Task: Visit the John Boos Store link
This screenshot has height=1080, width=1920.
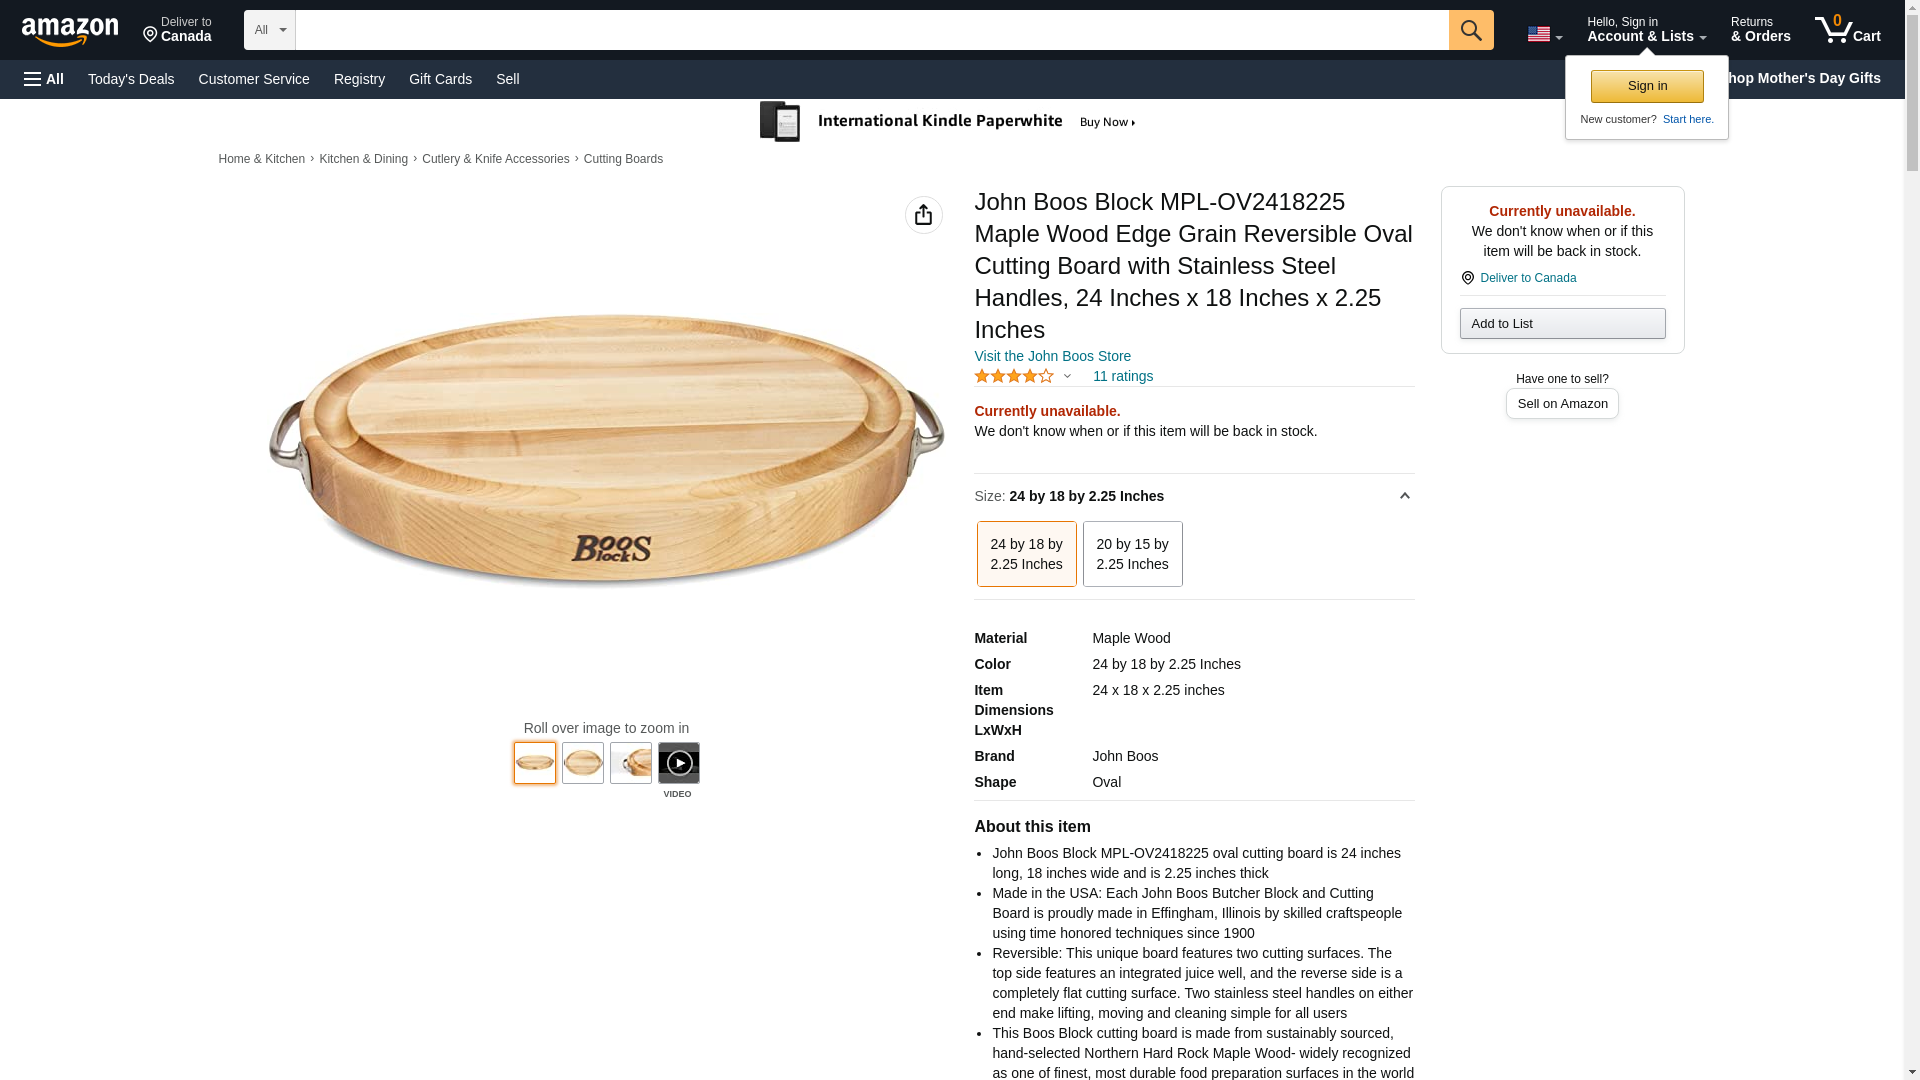Action: coord(1052,356)
